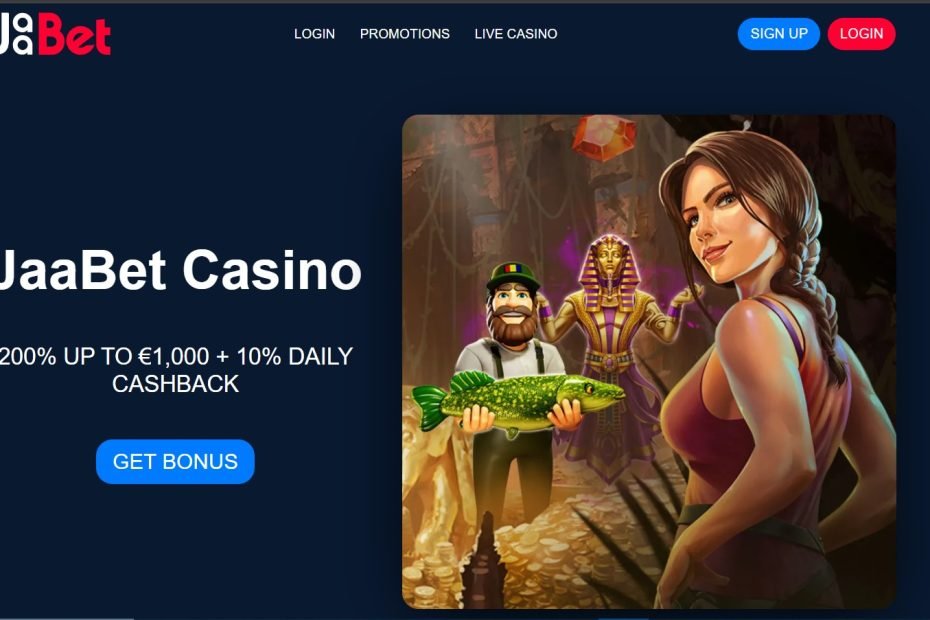Open the LIVE CASINO section
This screenshot has width=930, height=620.
pos(515,34)
